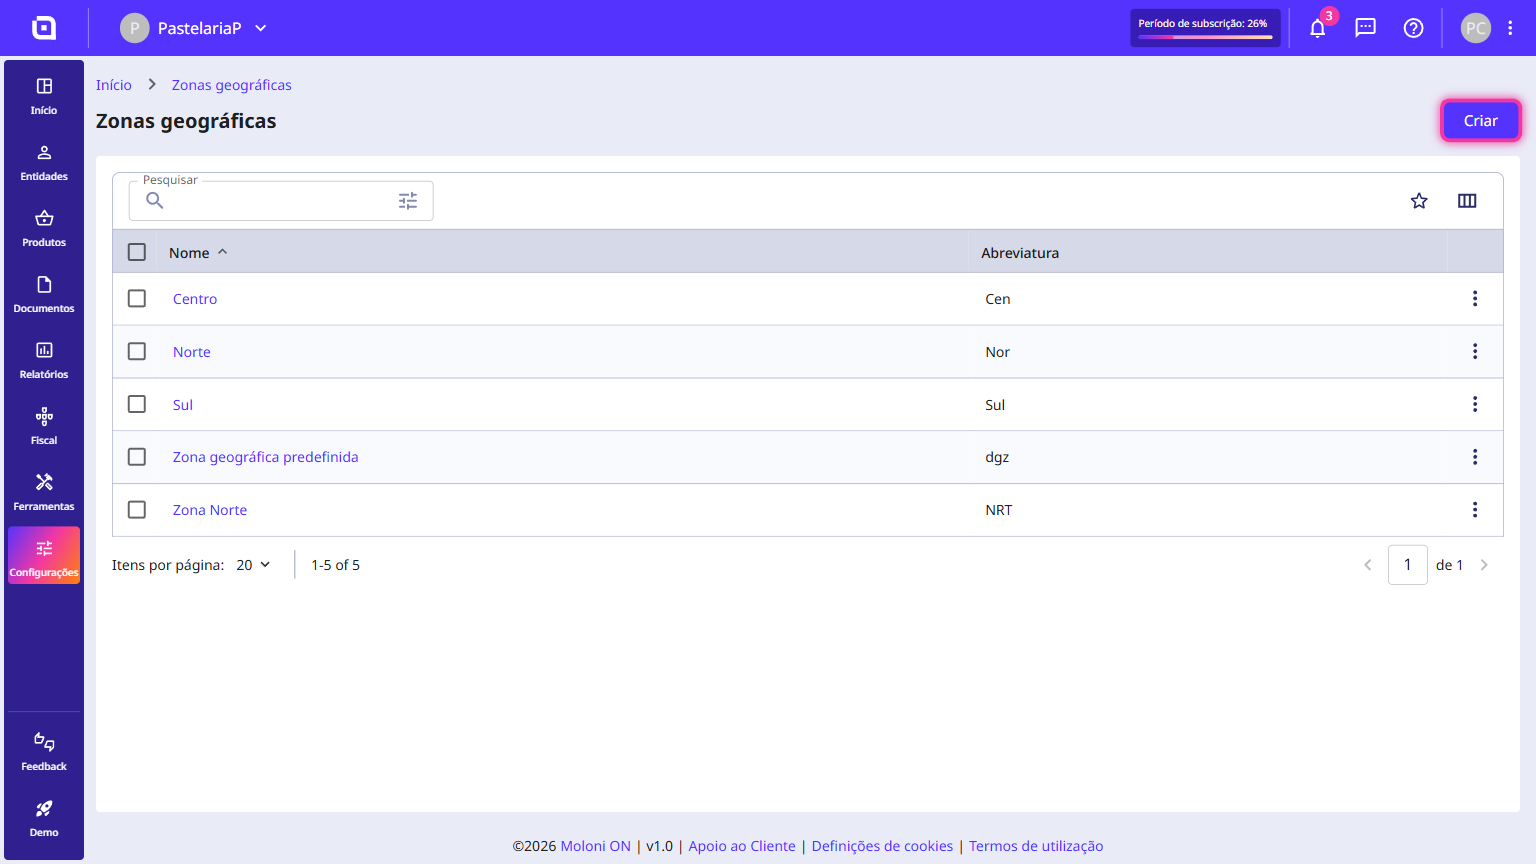Open the notifications bell
Image resolution: width=1536 pixels, height=864 pixels.
[1318, 28]
